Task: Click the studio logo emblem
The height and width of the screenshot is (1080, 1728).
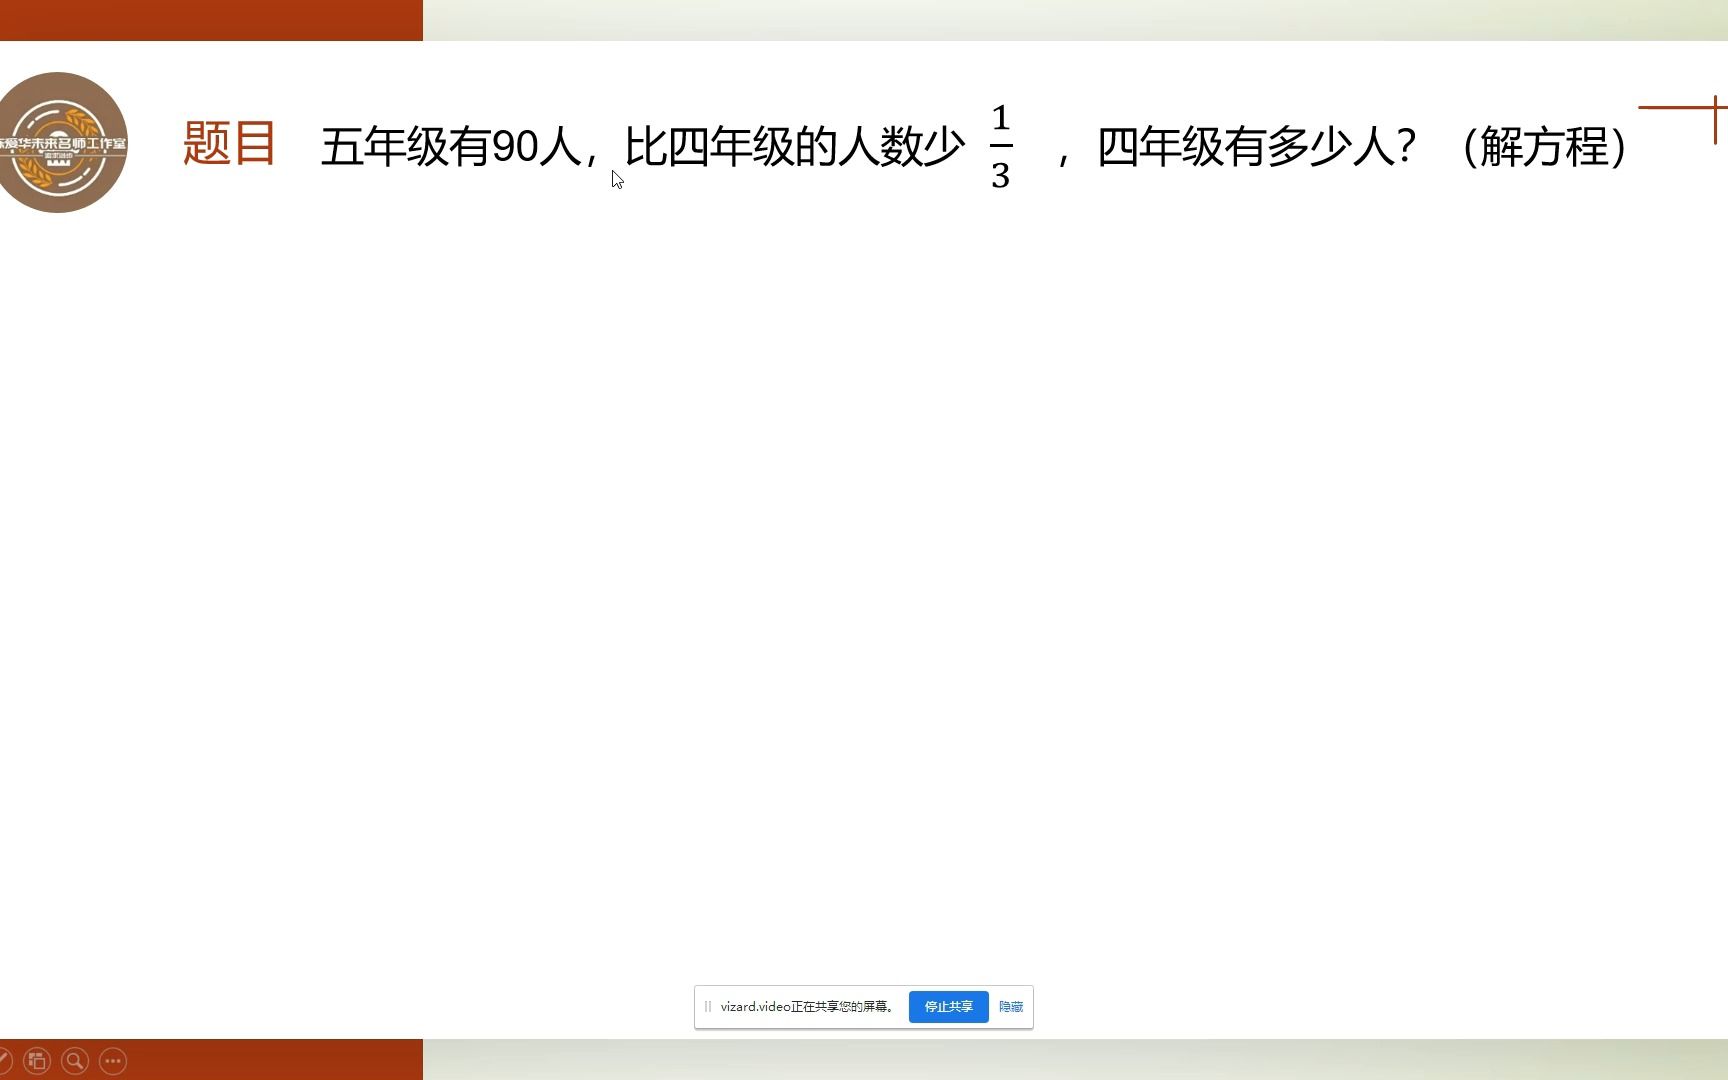Action: coord(60,142)
